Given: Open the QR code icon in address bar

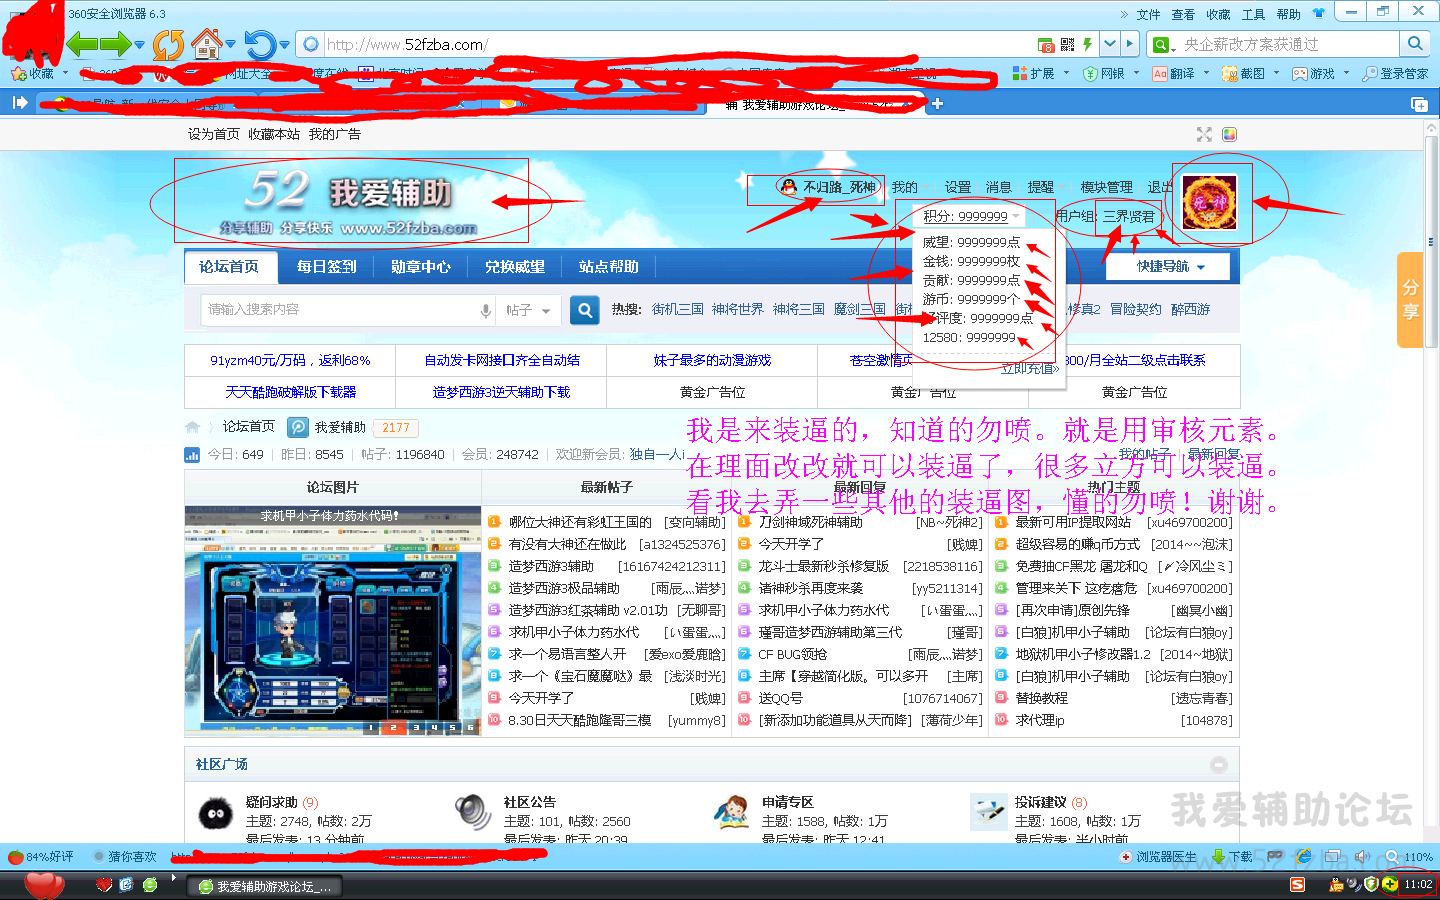Looking at the screenshot, I should [1067, 44].
